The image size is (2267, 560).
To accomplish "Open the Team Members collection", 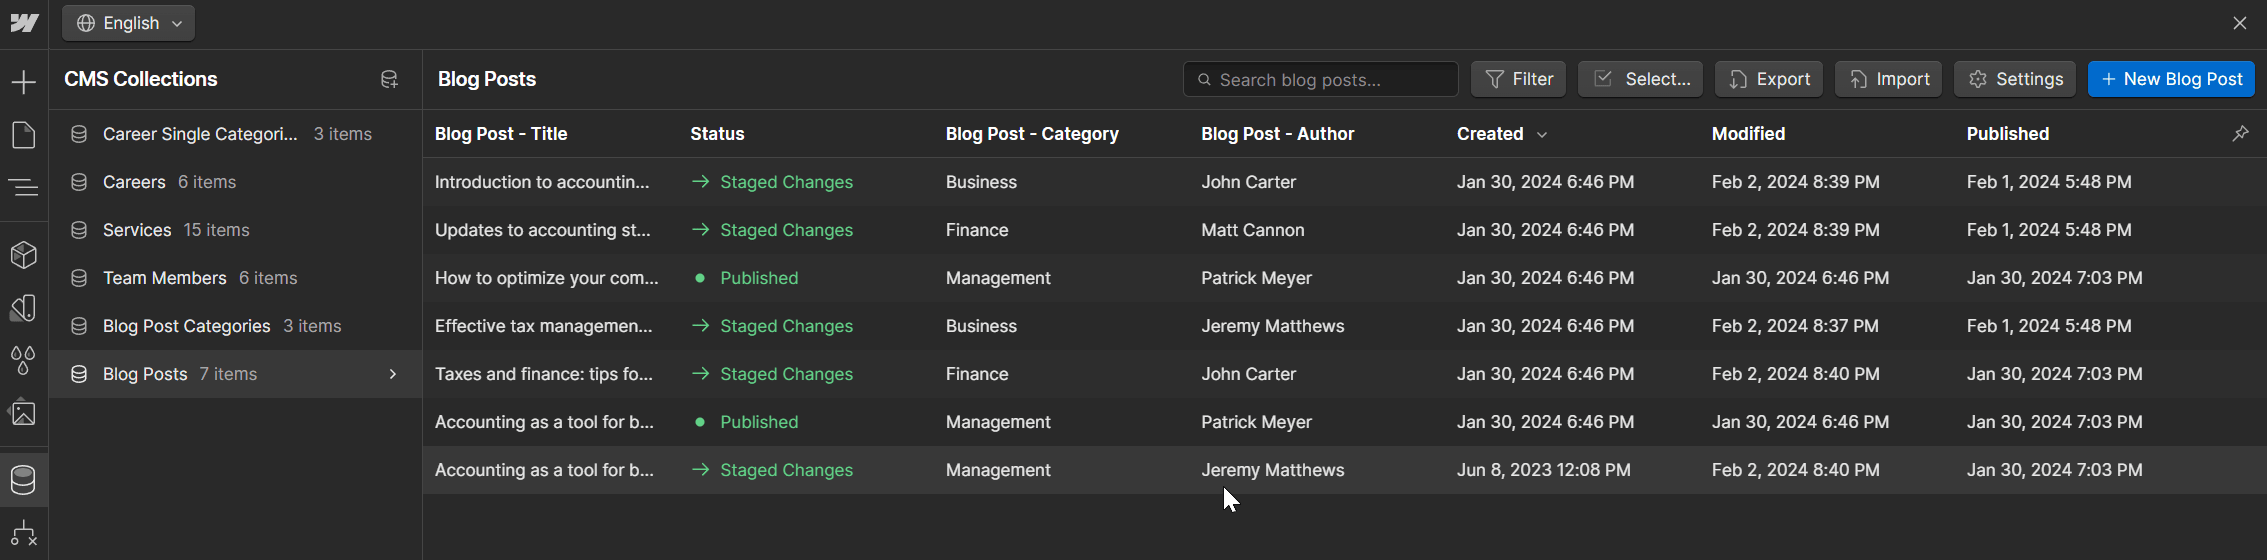I will (165, 278).
